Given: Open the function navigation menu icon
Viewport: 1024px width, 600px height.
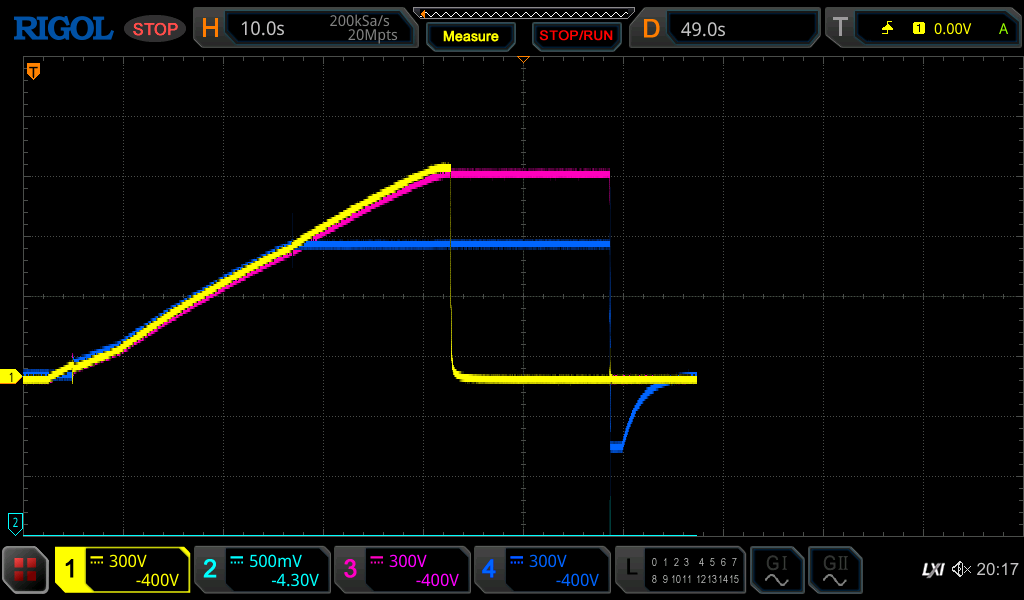Looking at the screenshot, I should 25,570.
